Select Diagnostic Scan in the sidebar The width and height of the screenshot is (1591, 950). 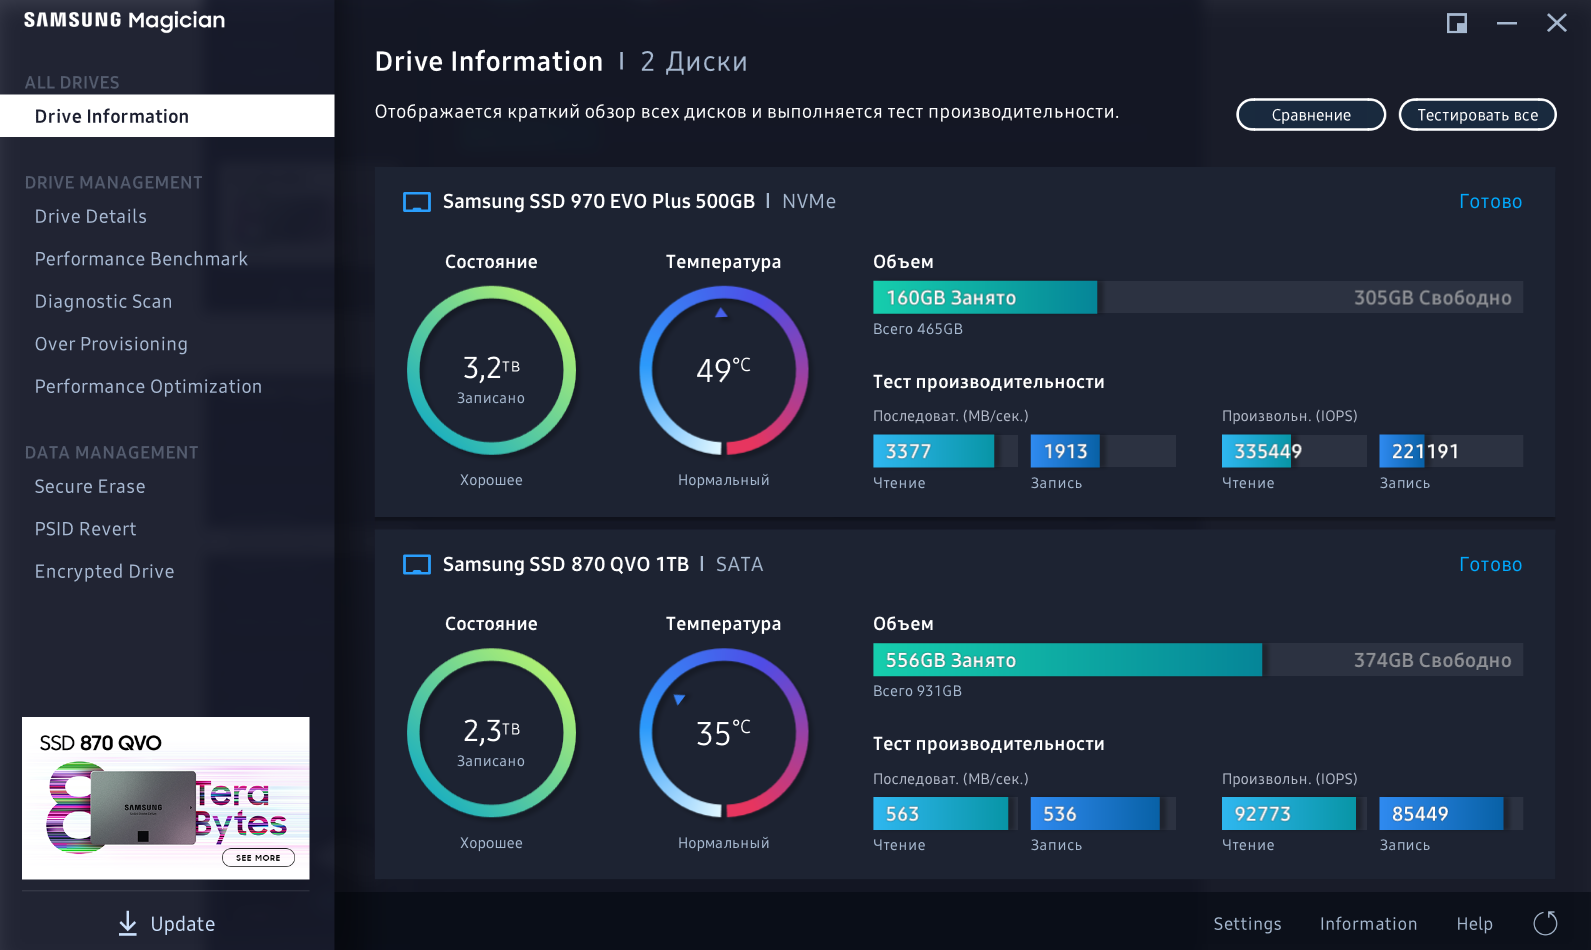click(103, 302)
